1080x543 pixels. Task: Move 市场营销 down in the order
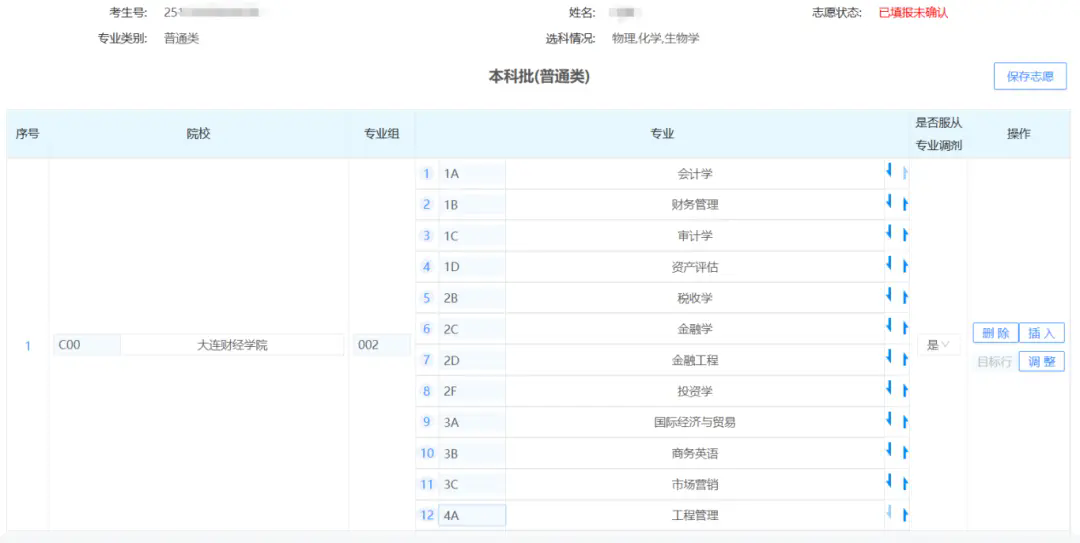(x=889, y=481)
